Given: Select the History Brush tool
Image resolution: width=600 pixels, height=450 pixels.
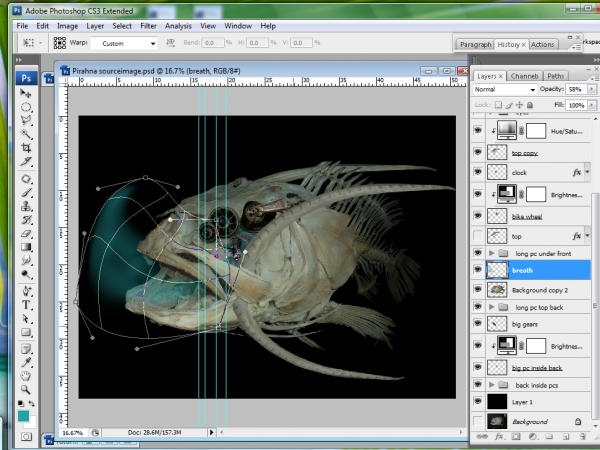Looking at the screenshot, I should click(26, 220).
